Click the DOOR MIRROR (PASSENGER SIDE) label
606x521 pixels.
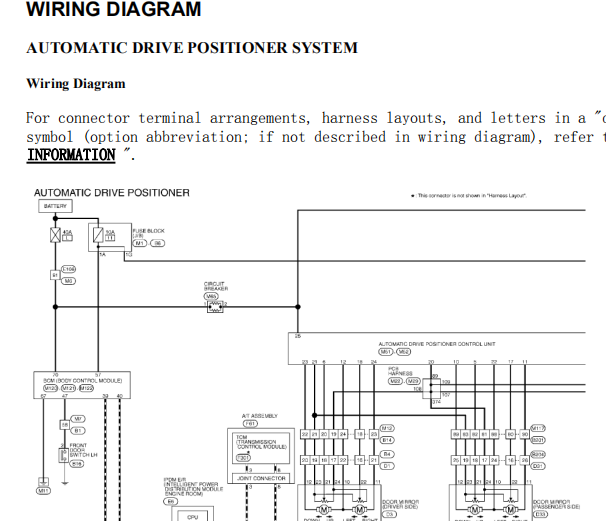click(557, 504)
